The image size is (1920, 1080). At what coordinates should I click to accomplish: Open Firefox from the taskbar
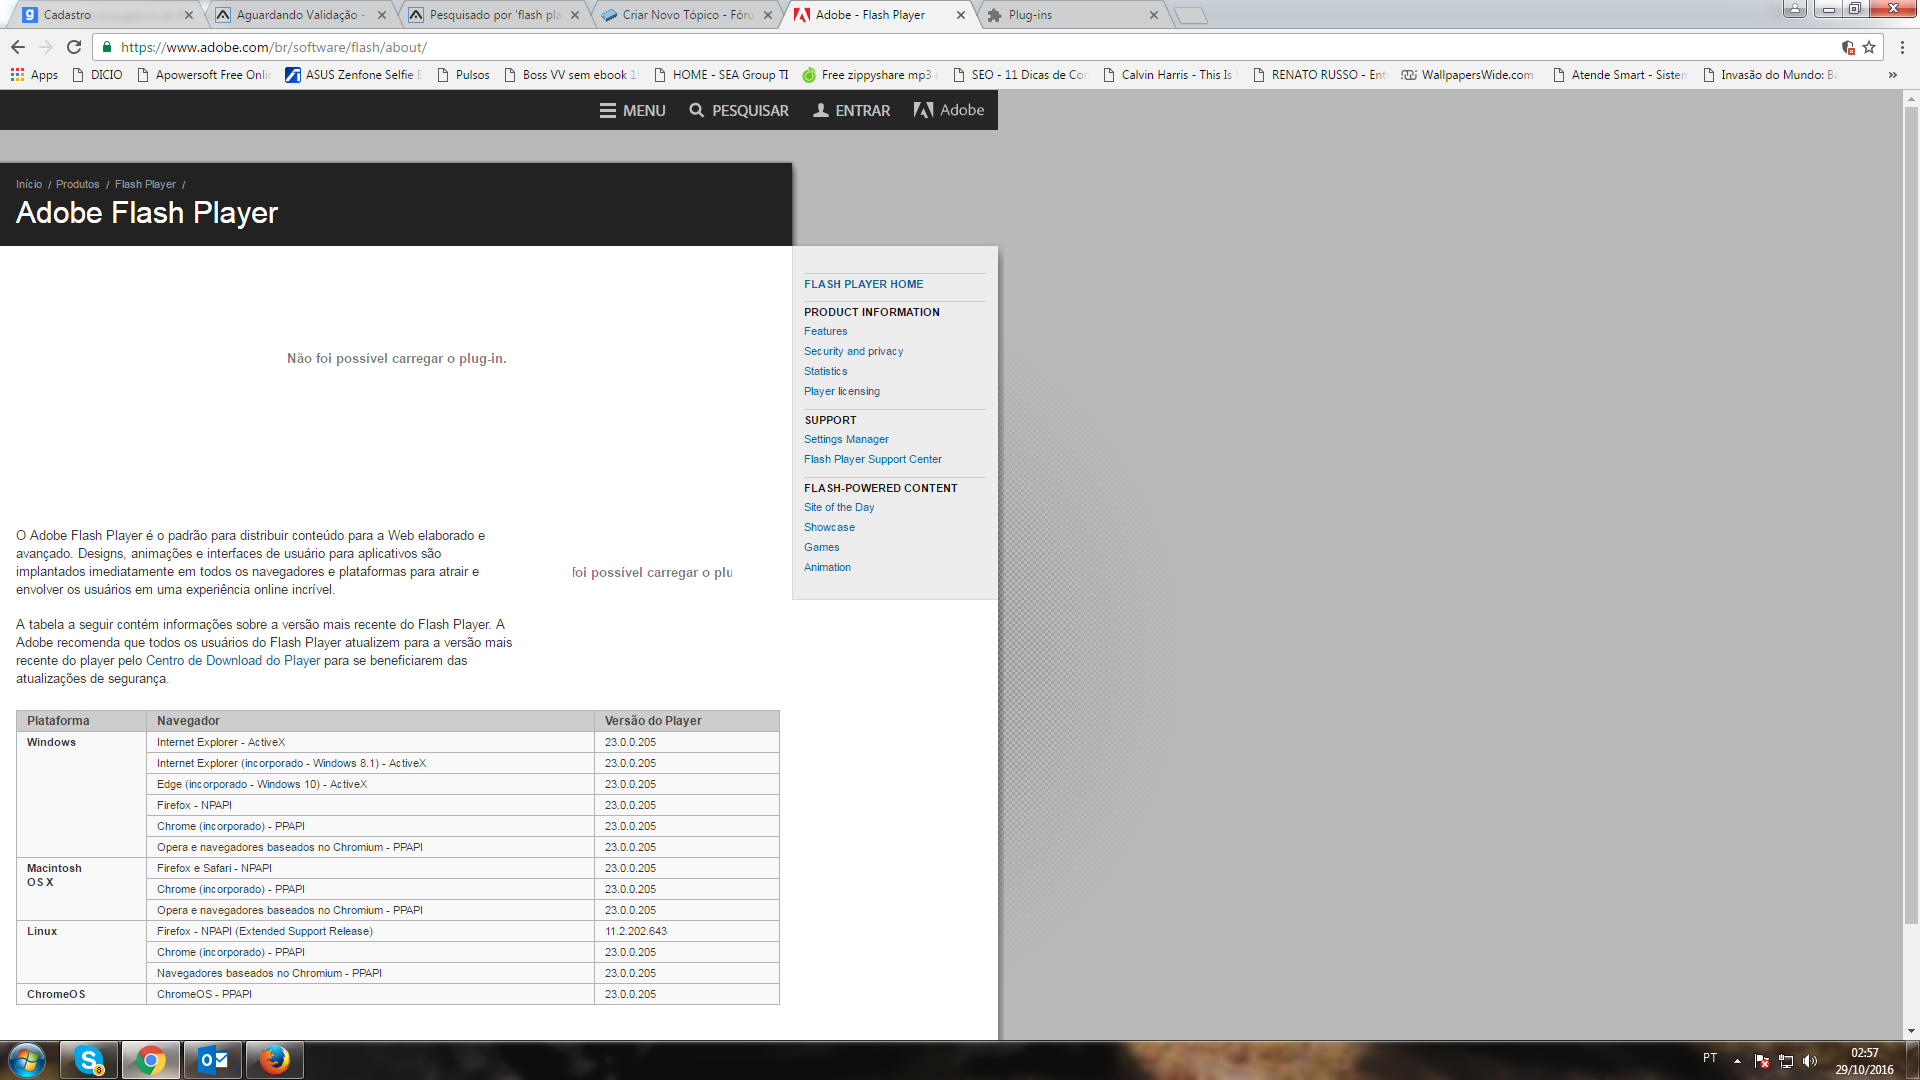click(275, 1060)
